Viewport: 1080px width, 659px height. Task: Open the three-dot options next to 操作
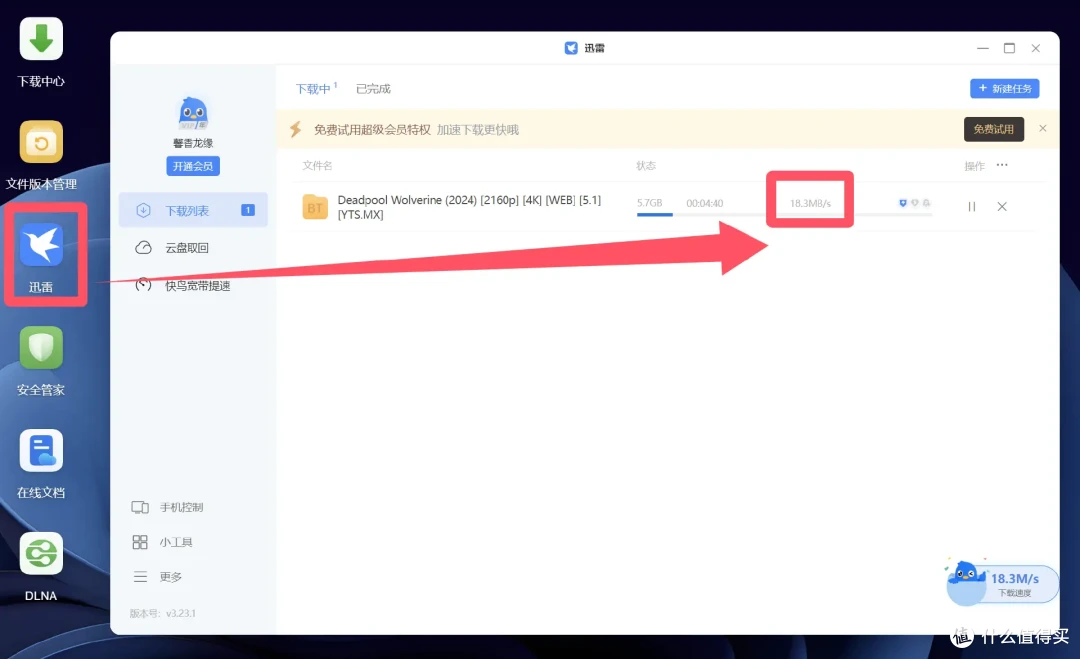(1002, 165)
